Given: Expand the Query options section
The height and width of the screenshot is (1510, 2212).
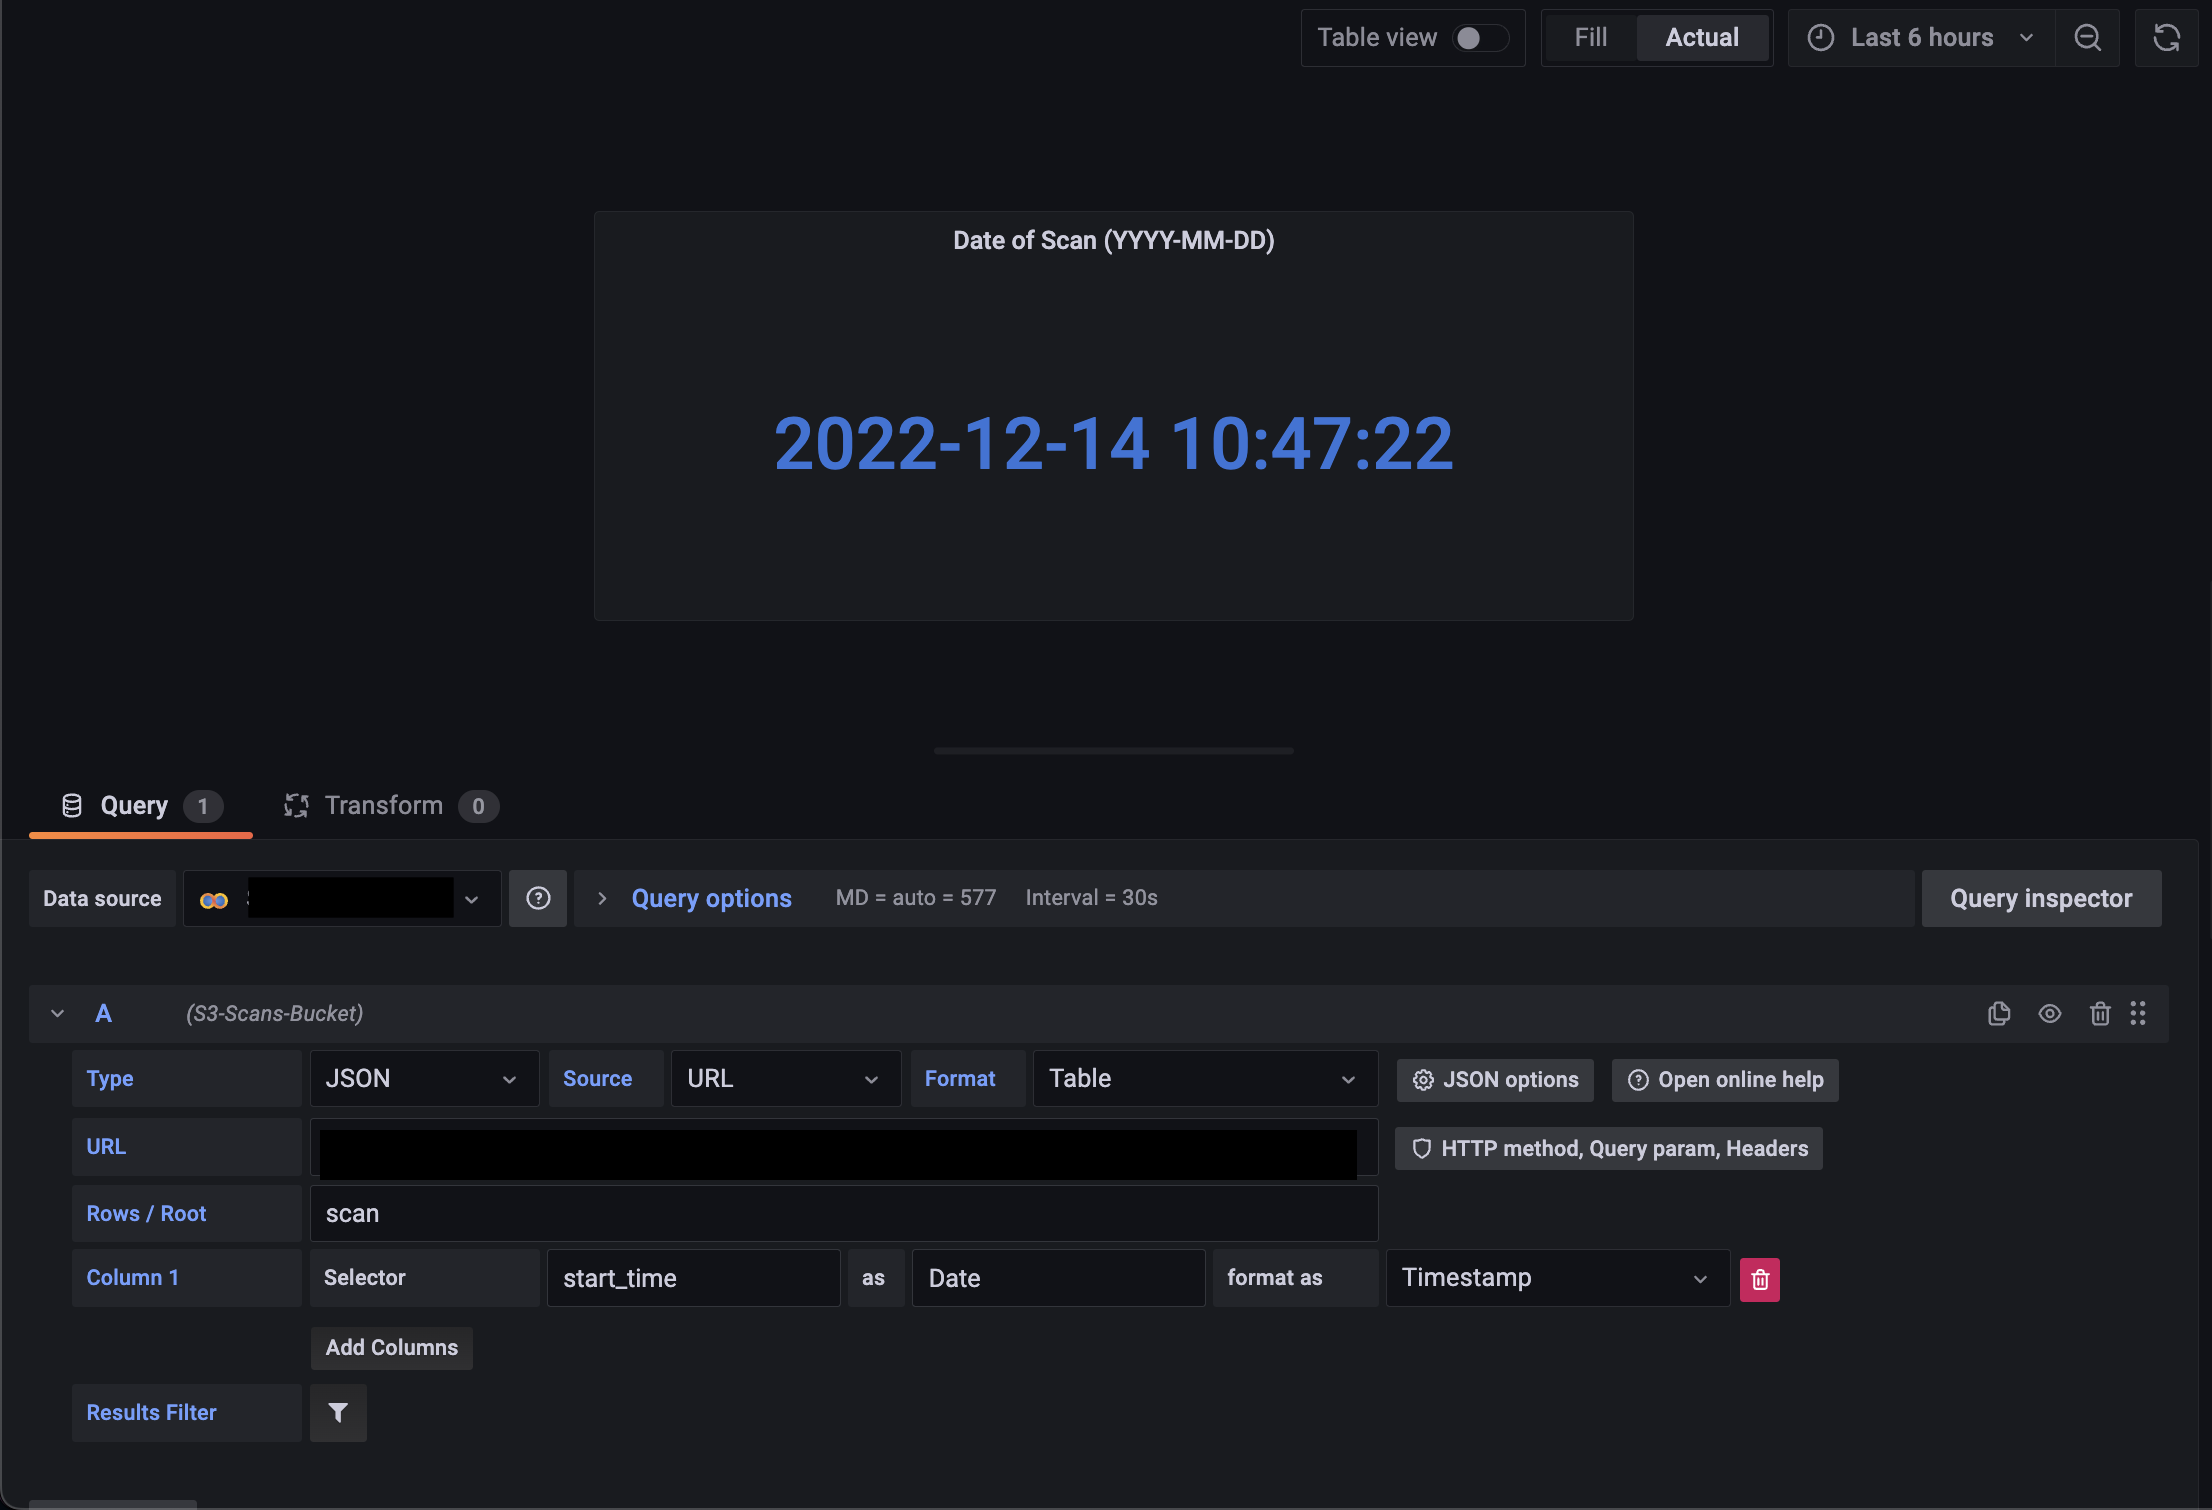Looking at the screenshot, I should pos(710,897).
